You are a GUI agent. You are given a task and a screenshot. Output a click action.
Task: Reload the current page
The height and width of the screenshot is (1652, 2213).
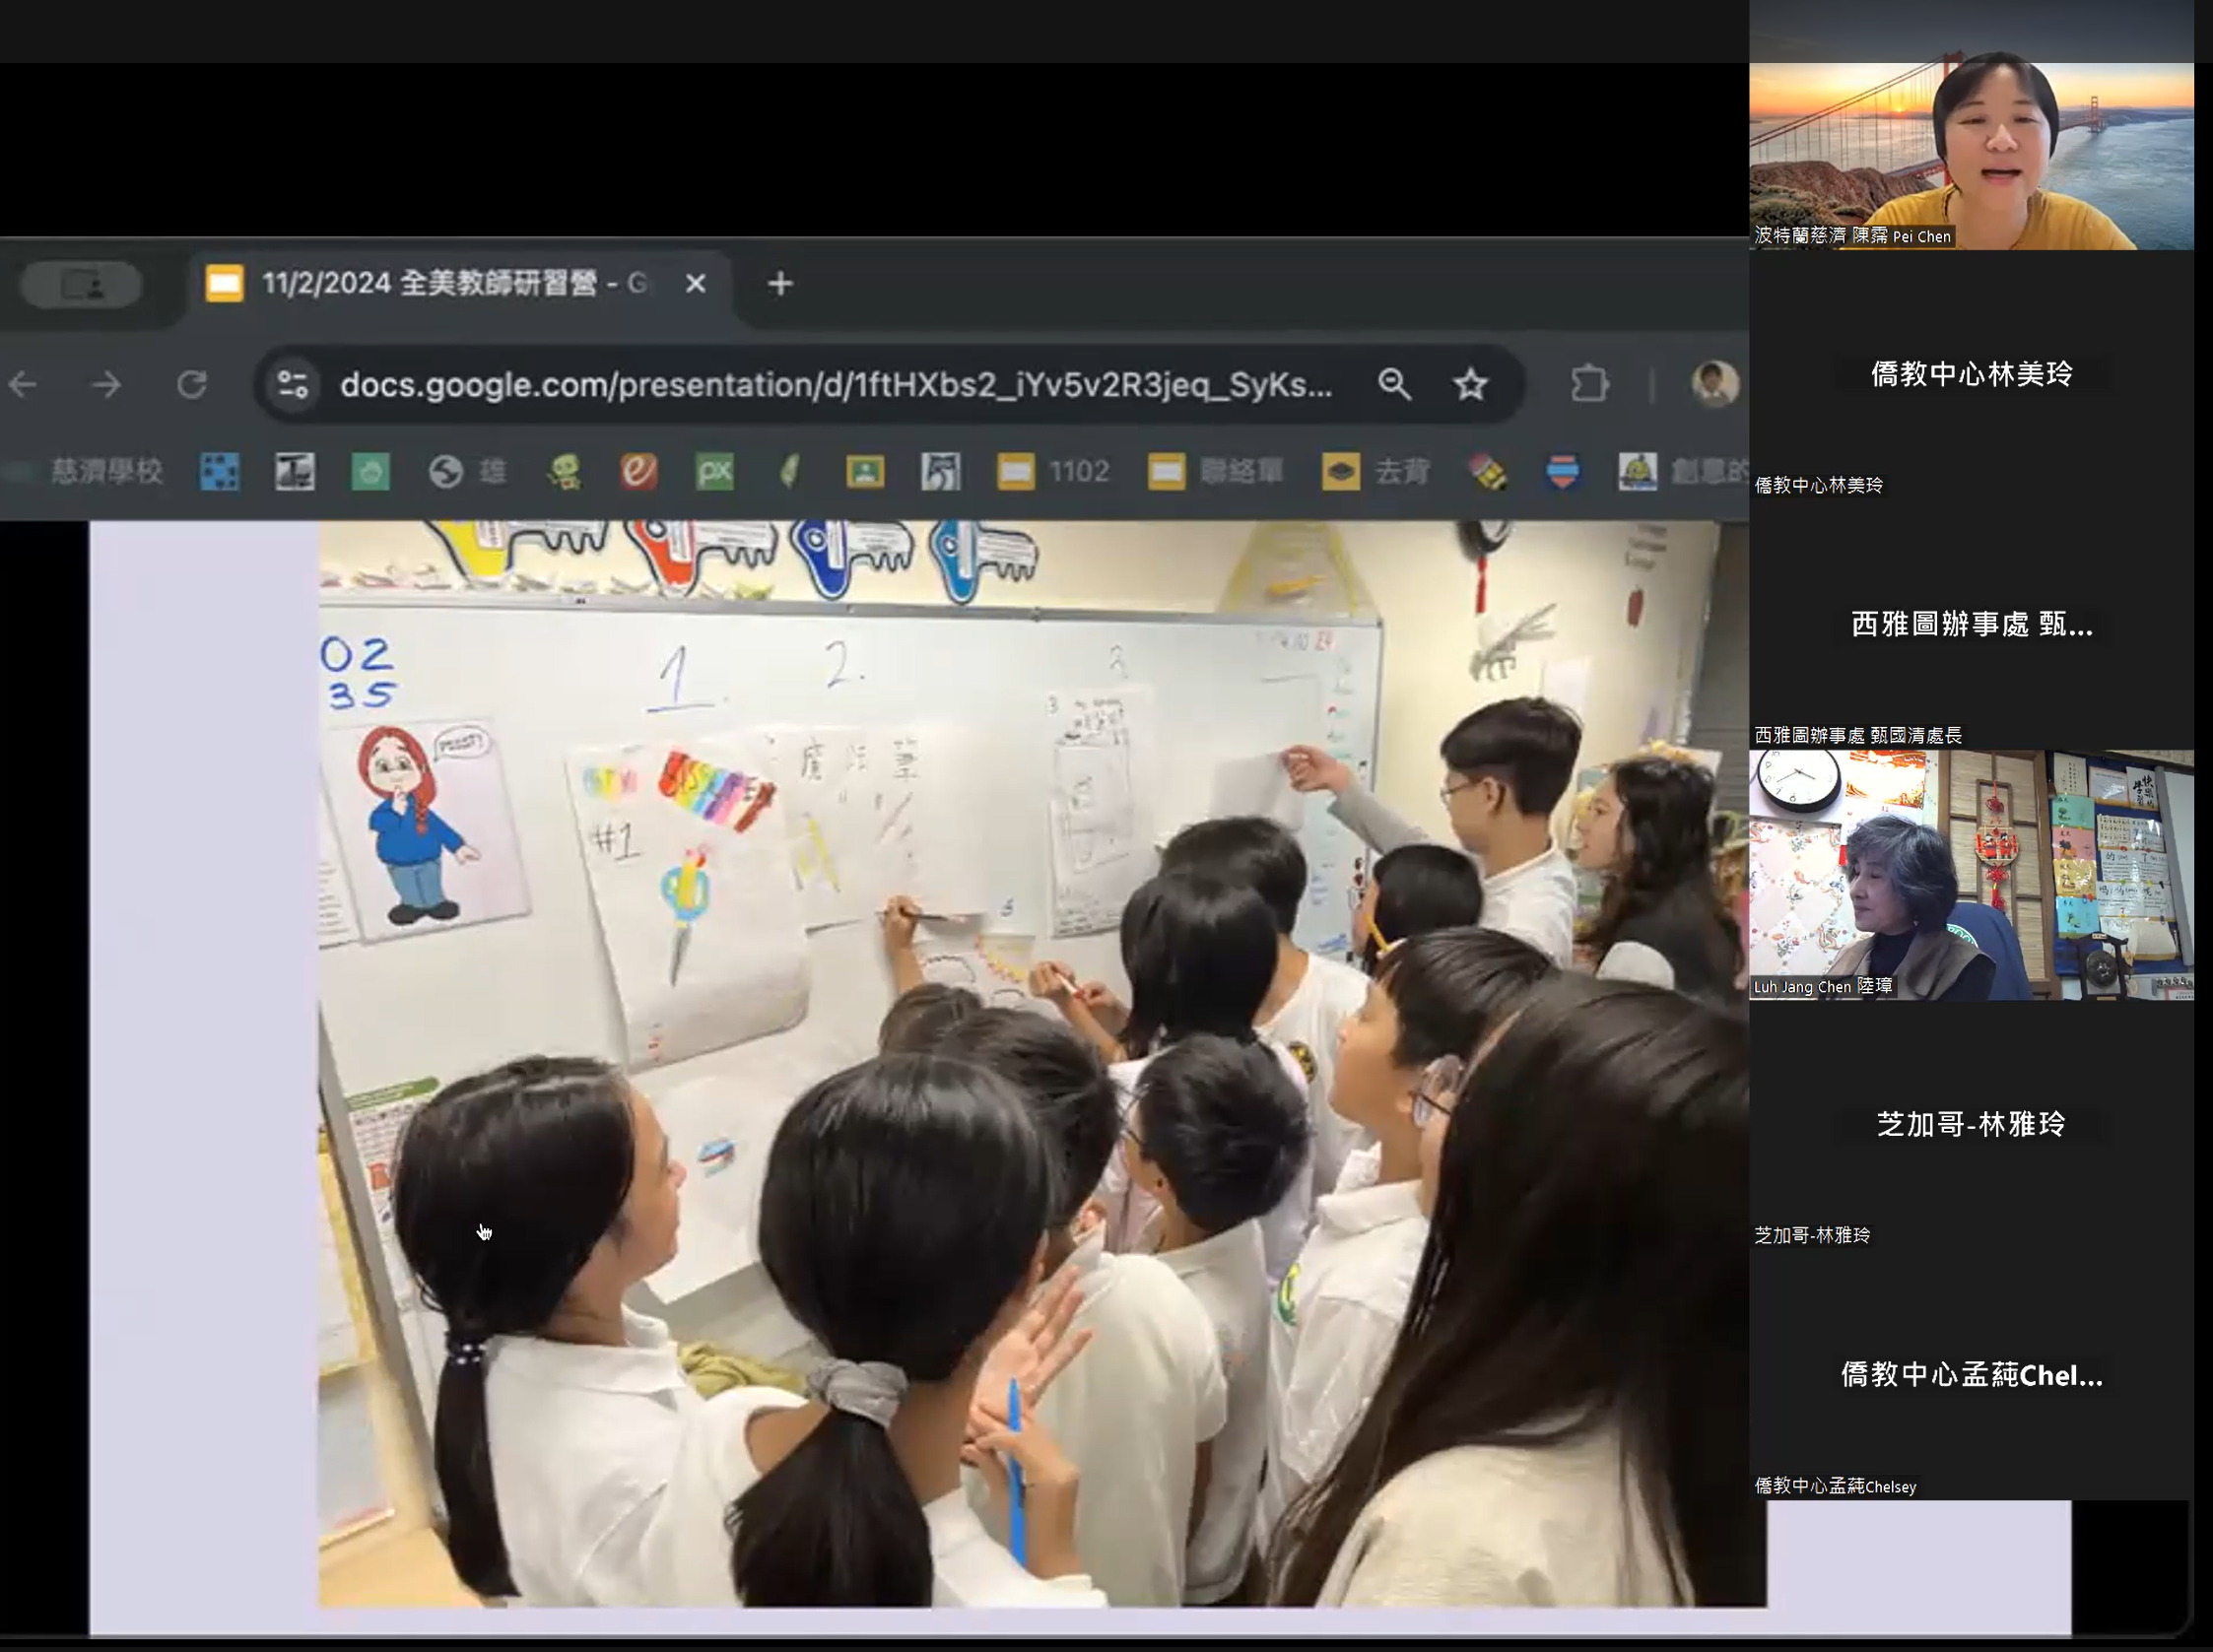coord(191,385)
